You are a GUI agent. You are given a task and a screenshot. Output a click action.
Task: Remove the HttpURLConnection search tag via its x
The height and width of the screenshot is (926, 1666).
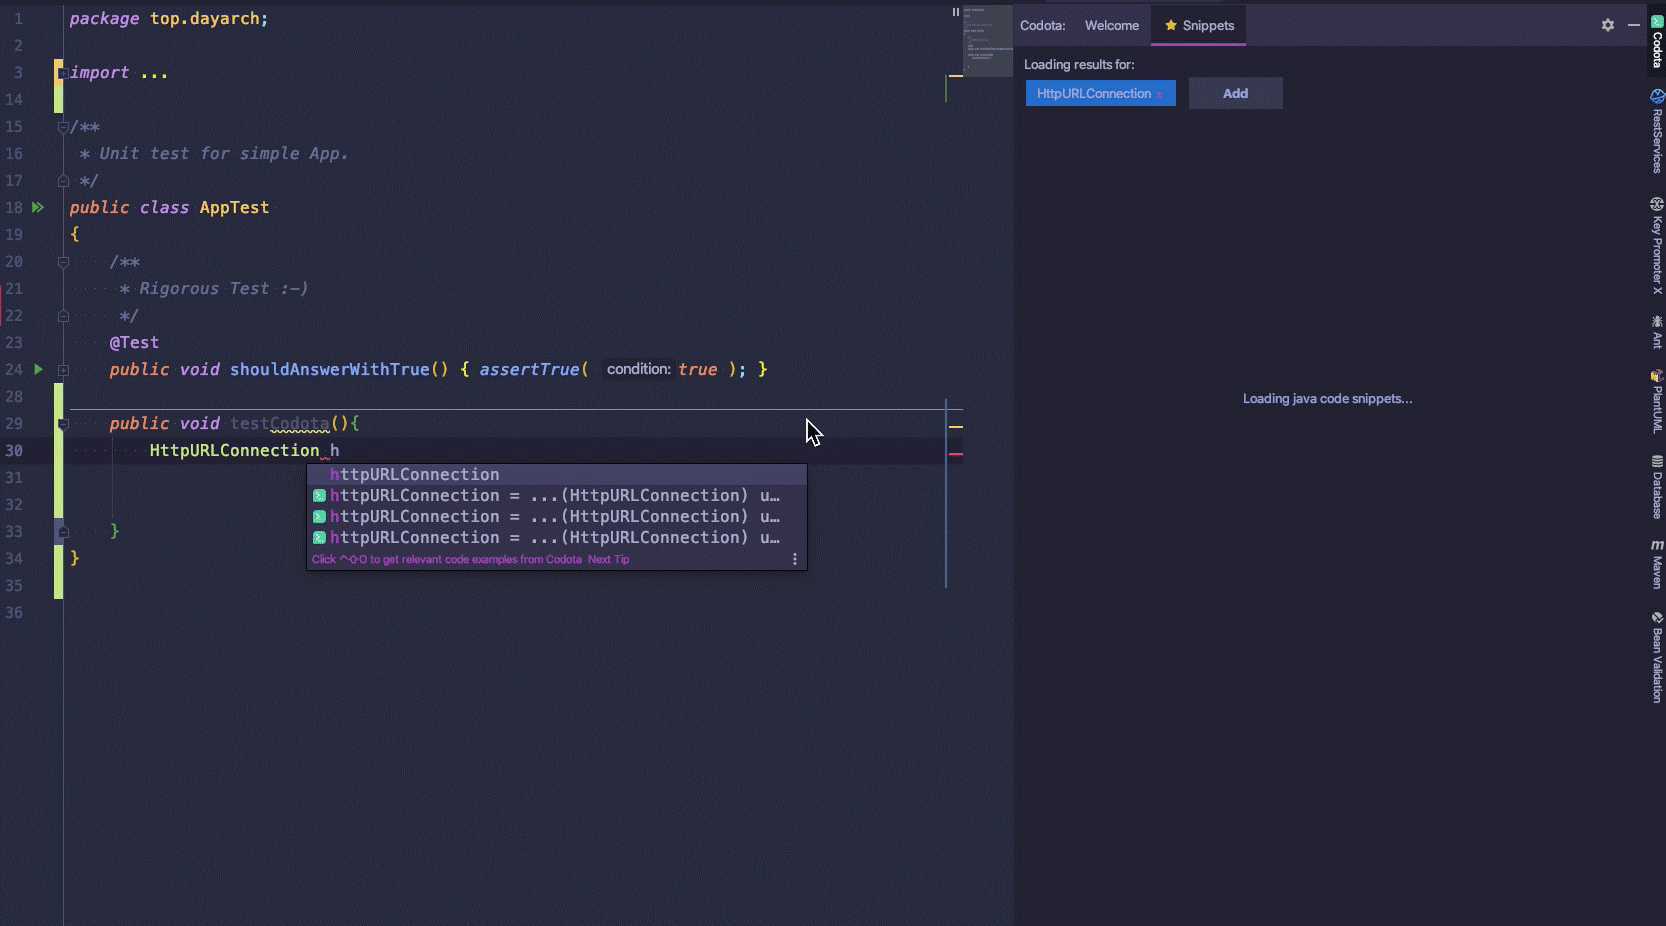pyautogui.click(x=1160, y=94)
